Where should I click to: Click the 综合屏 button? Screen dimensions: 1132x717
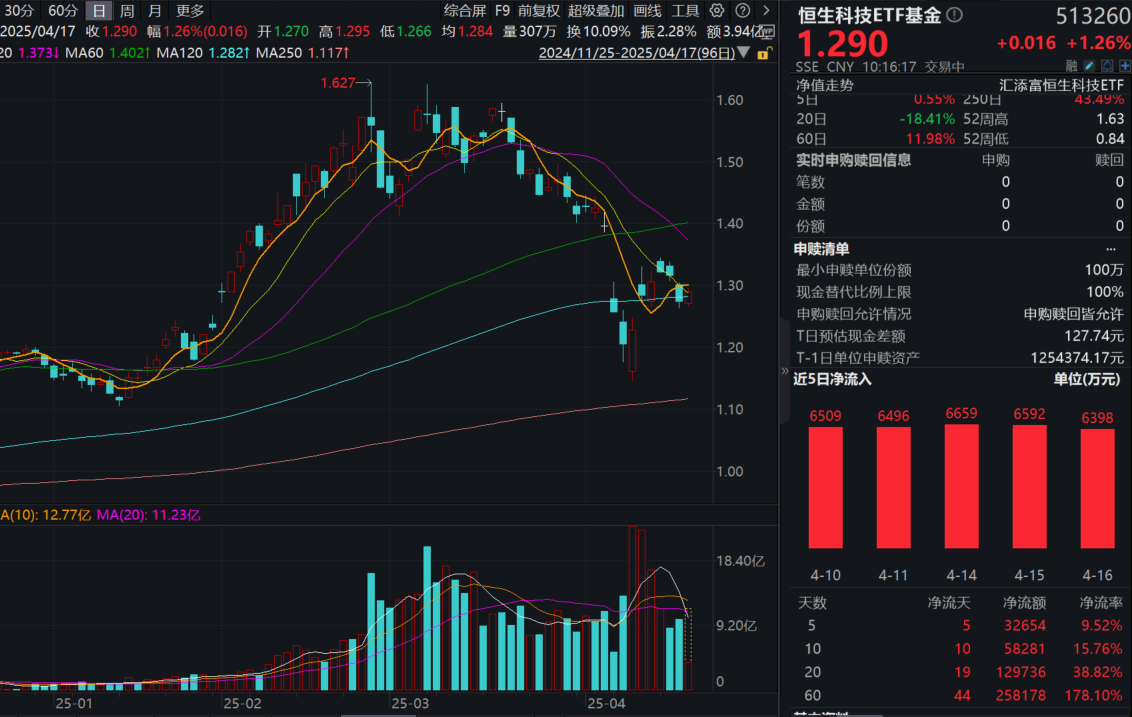464,10
